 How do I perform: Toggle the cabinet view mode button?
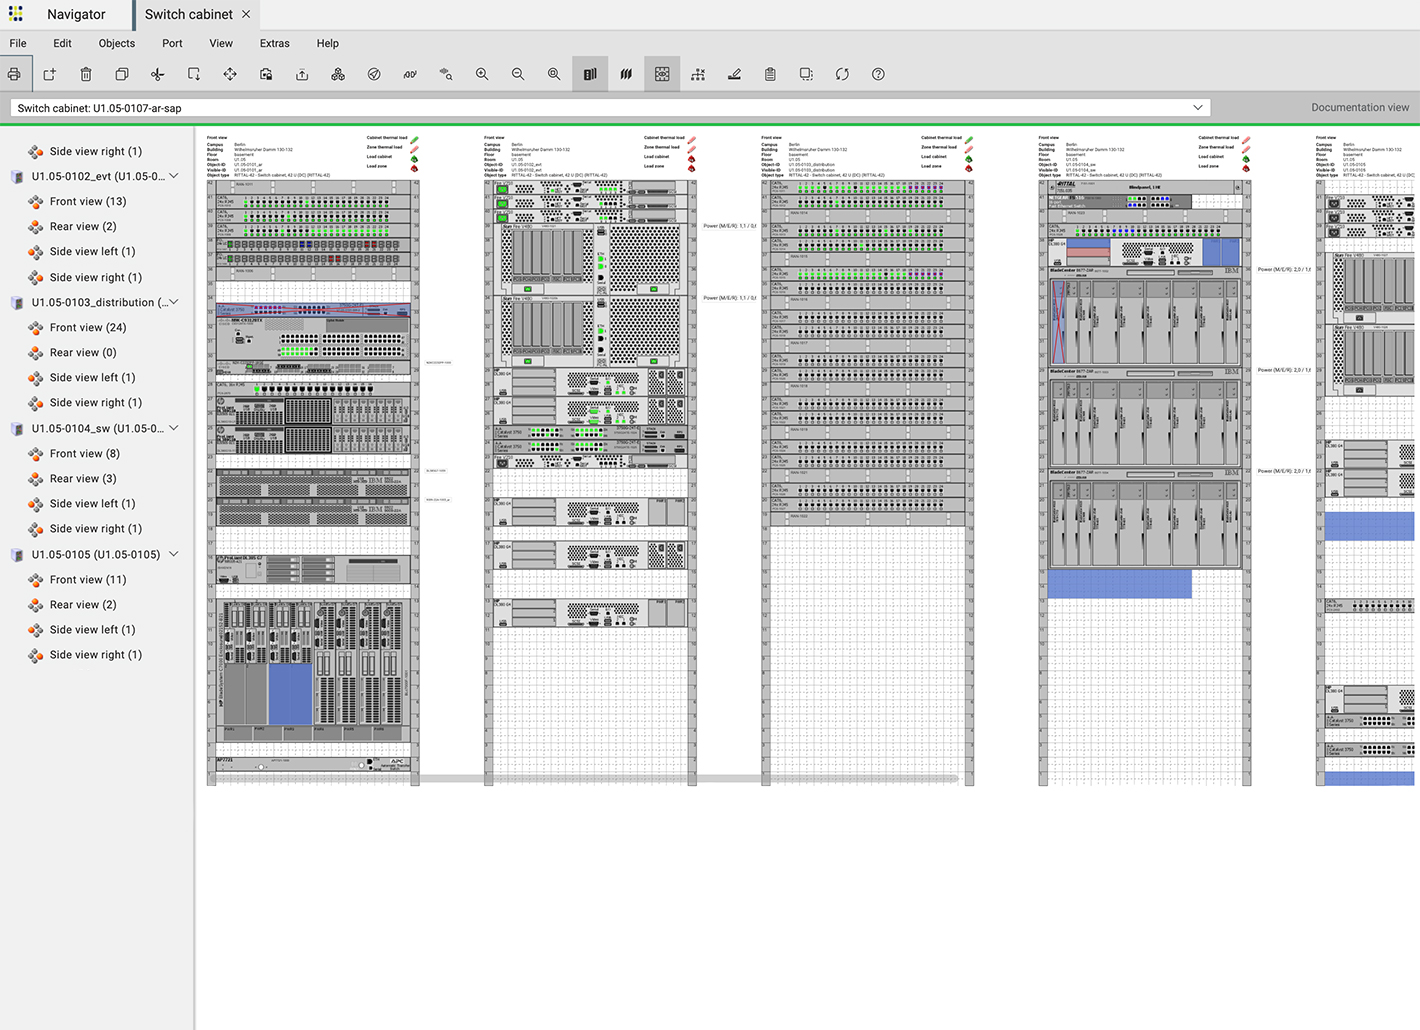point(589,74)
